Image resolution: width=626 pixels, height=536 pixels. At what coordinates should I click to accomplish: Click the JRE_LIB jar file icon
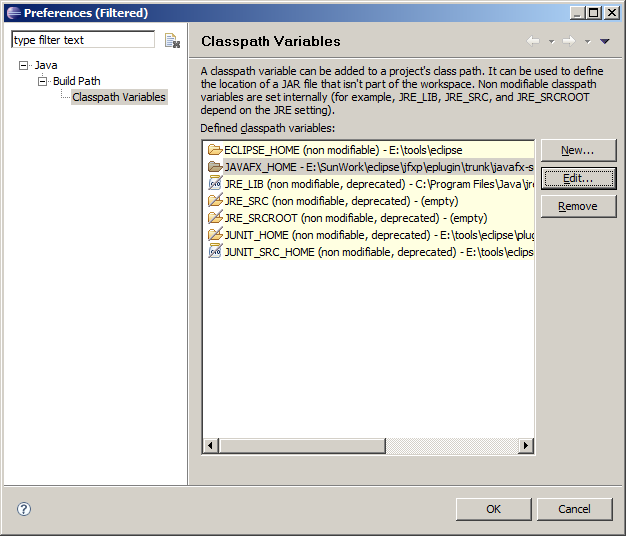tap(214, 184)
